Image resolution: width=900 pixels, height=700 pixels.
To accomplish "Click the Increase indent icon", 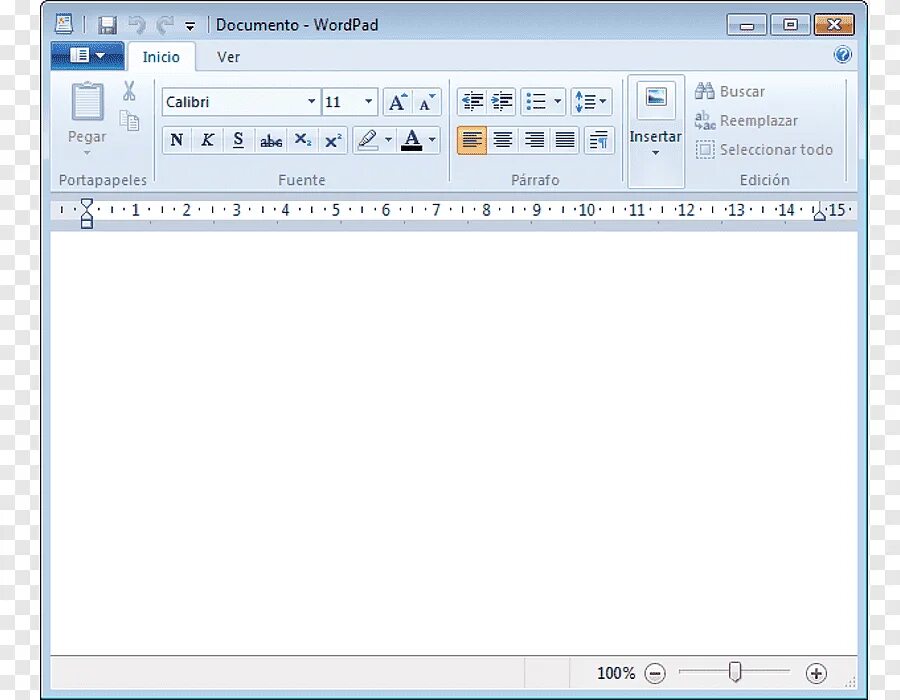I will click(502, 102).
